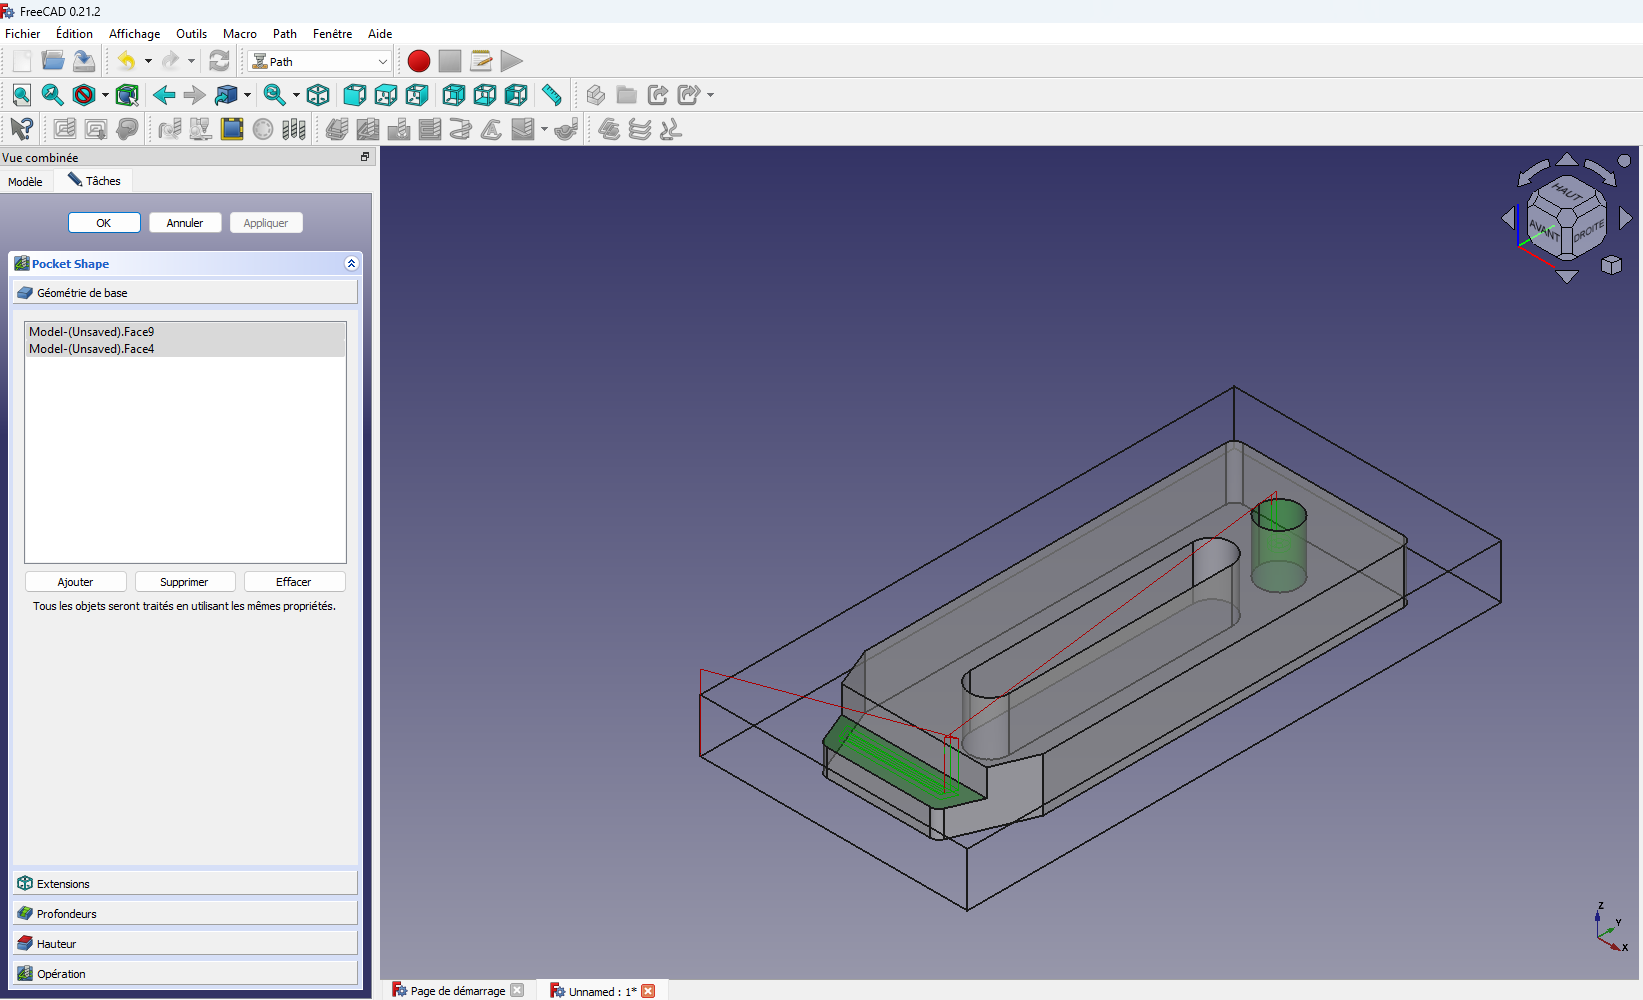Select Model-(Unsaved).Face9 in the list
Screen dimensions: 1643x1000
pos(185,332)
